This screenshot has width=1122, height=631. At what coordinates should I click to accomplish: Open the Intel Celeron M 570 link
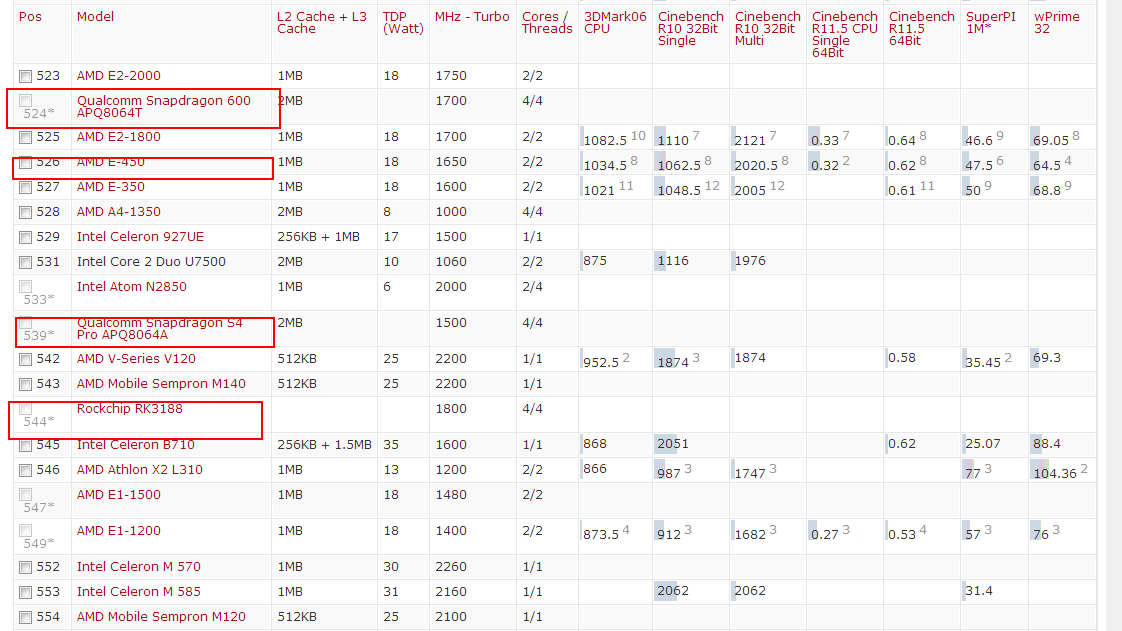click(139, 567)
